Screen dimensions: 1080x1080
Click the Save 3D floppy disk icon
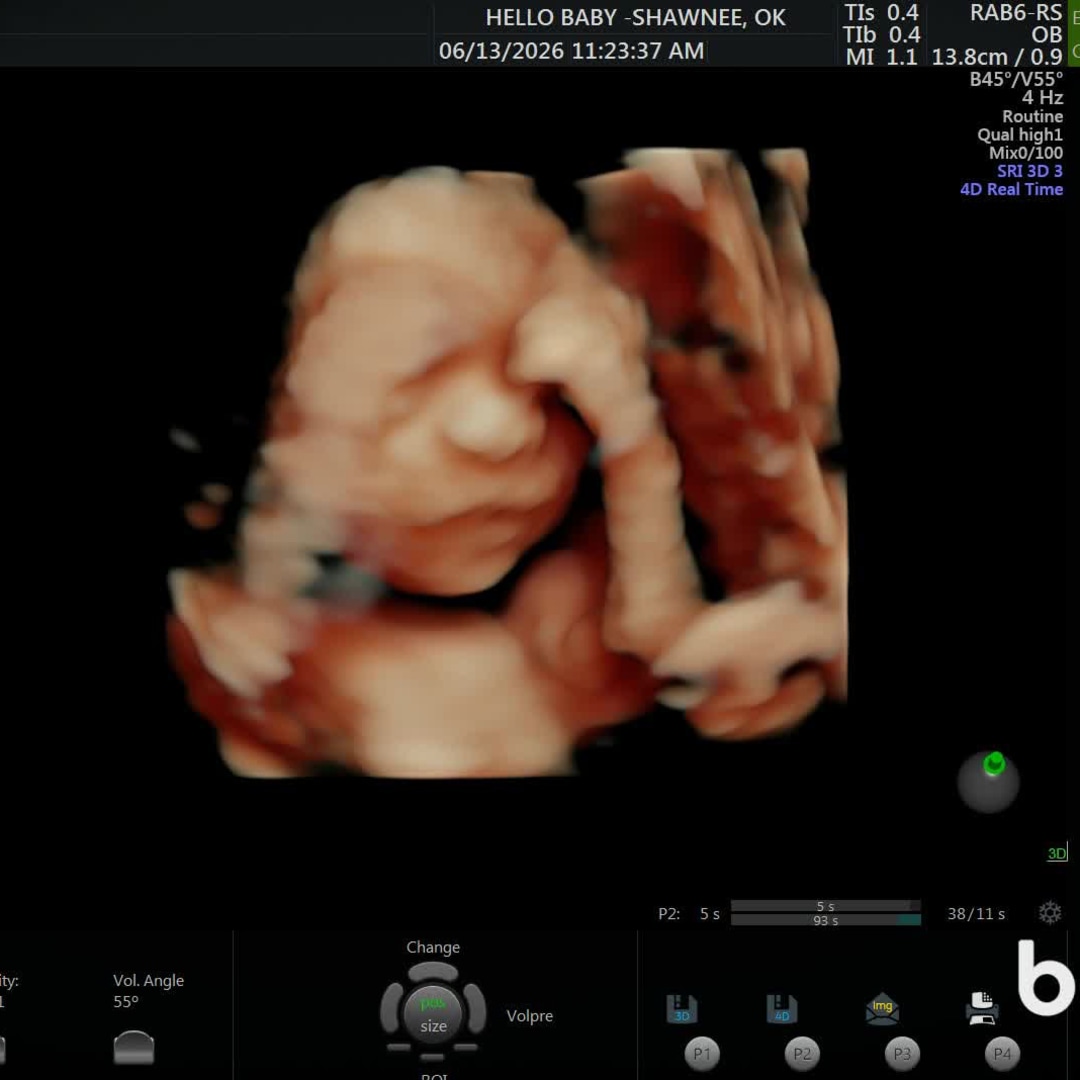(681, 1009)
